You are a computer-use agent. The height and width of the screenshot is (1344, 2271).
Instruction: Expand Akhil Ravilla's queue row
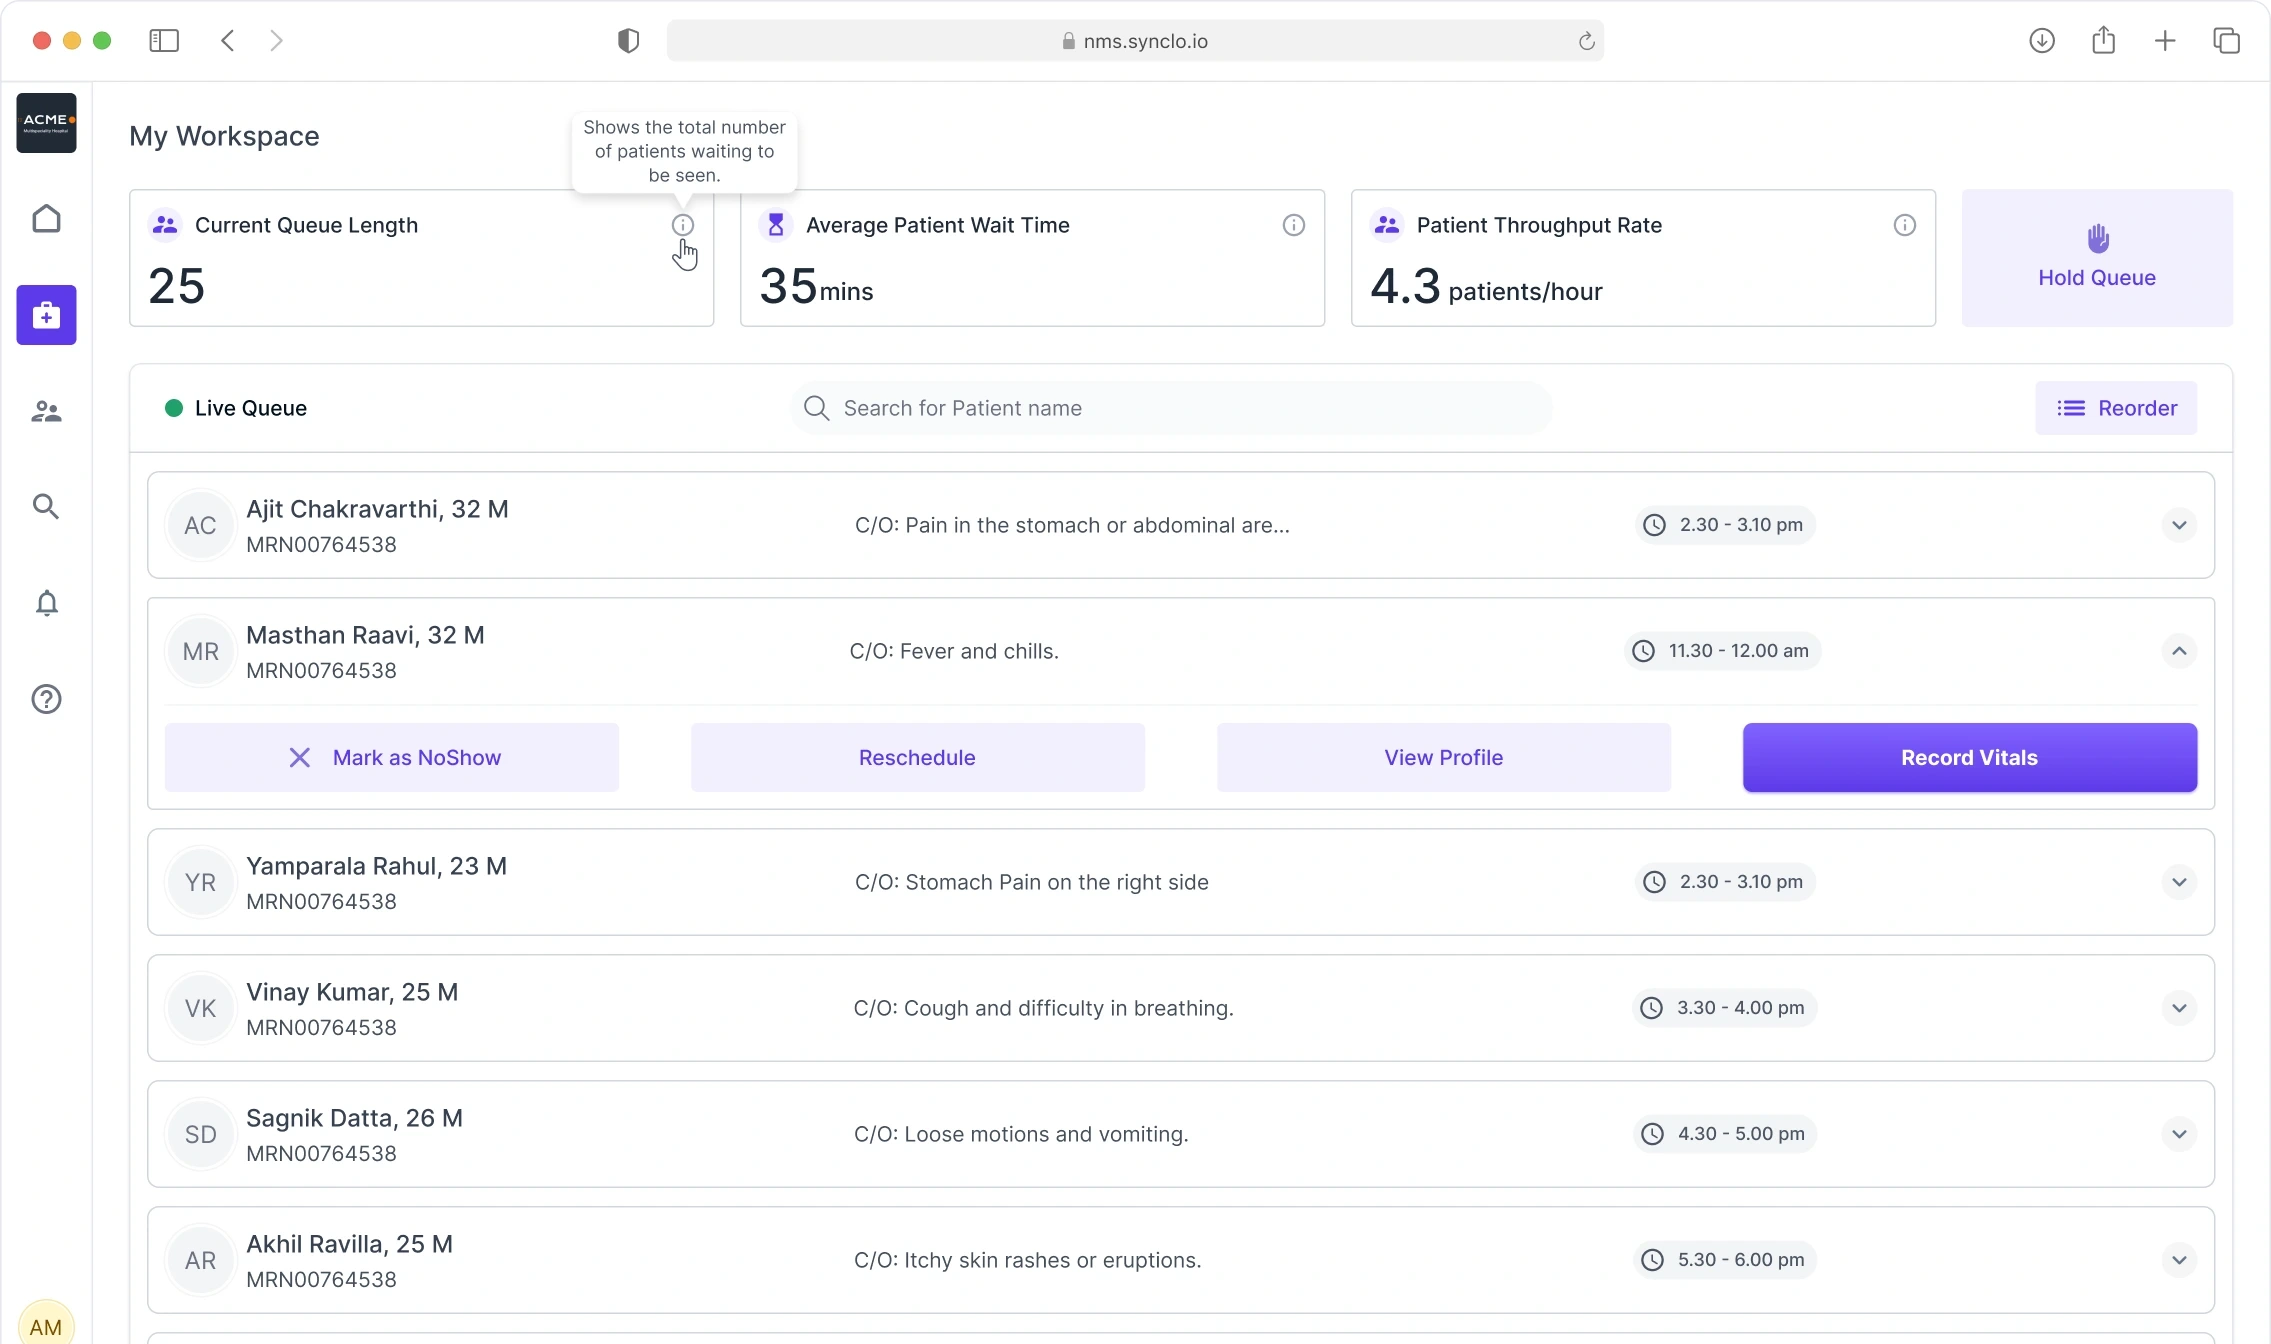point(2179,1260)
